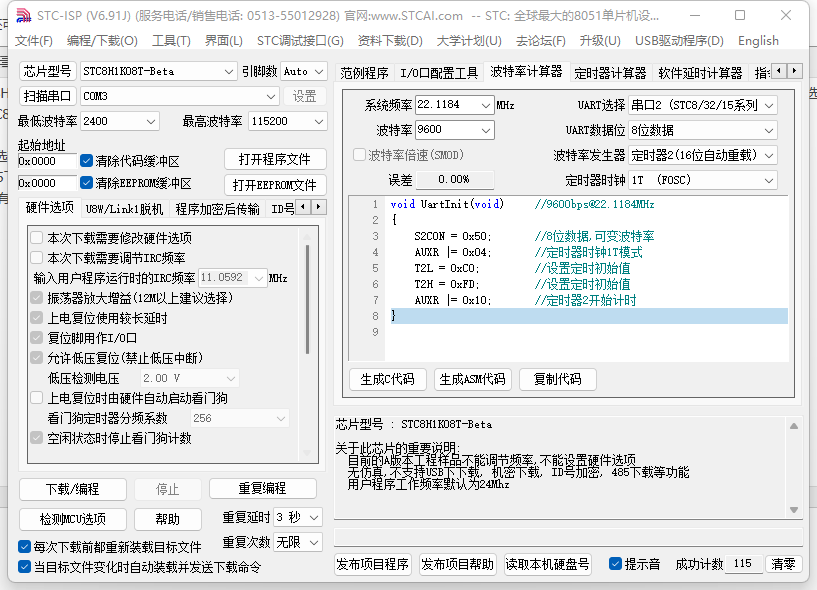Viewport: 817px width, 590px height.
Task: Switch to 范例程序 tab
Action: 364,73
